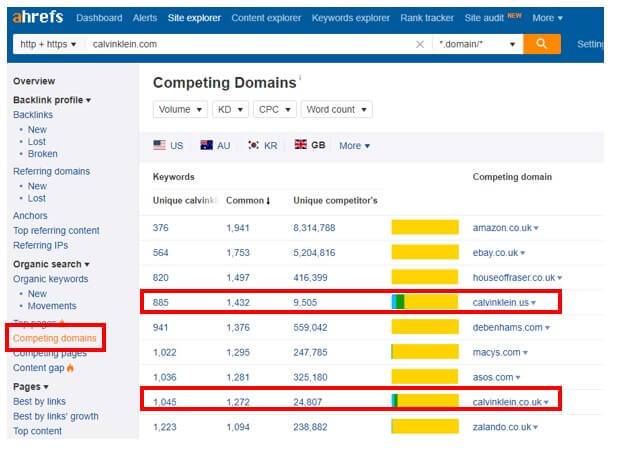619x452 pixels.
Task: Open the Overview sidebar item
Action: click(34, 82)
